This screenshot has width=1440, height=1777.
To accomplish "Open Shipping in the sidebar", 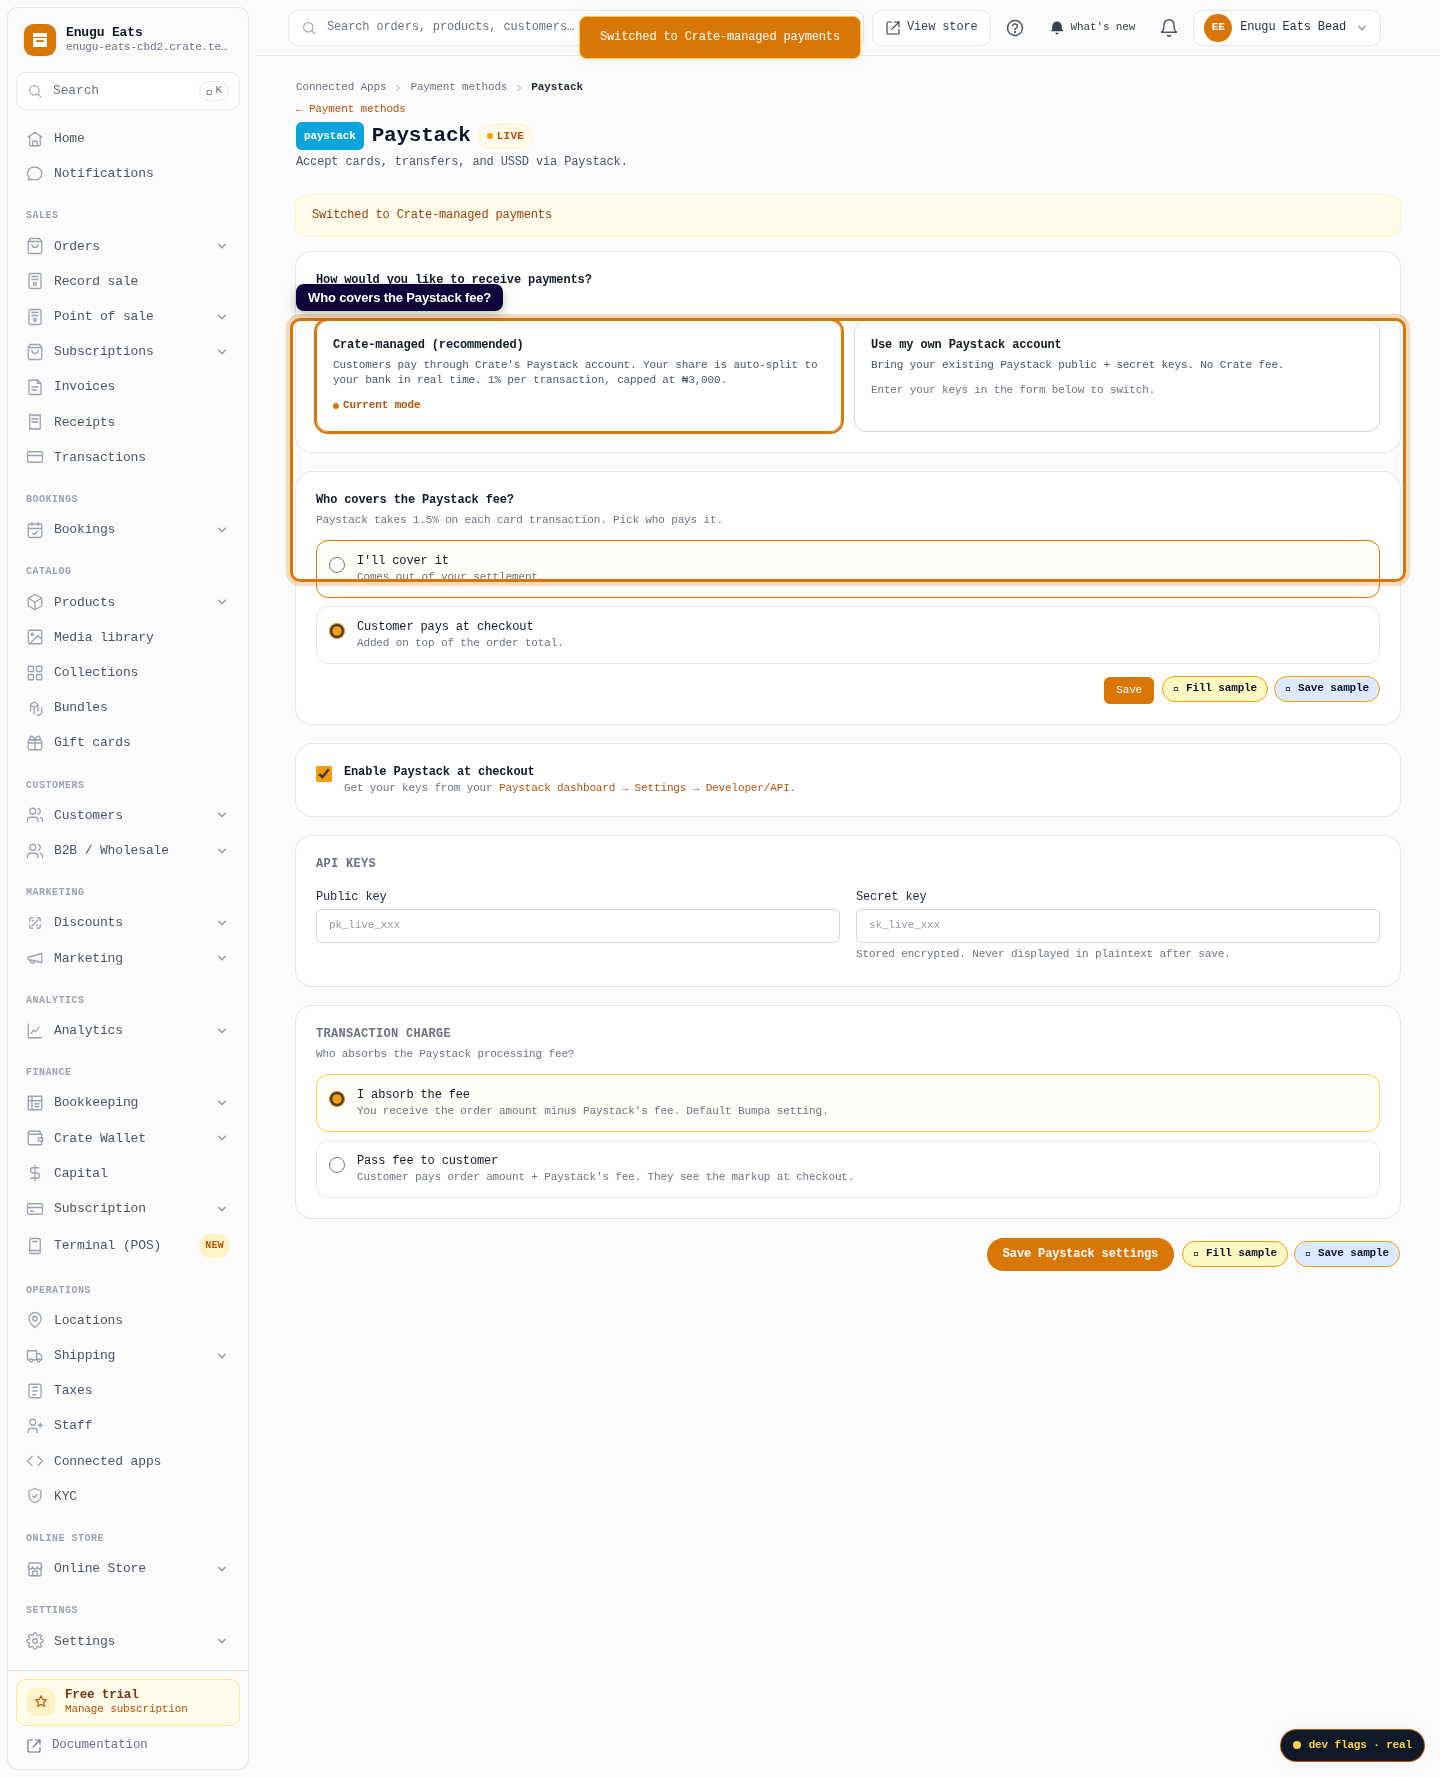I will point(128,1355).
